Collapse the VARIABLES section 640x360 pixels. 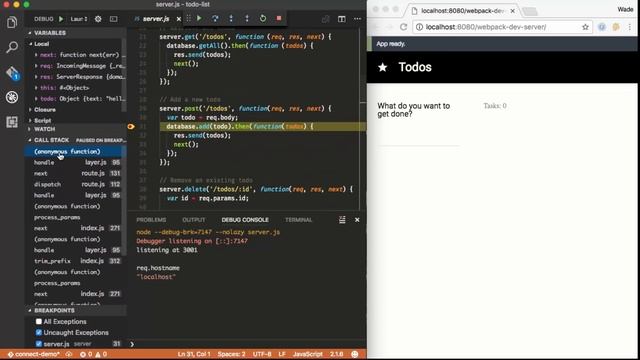point(50,33)
